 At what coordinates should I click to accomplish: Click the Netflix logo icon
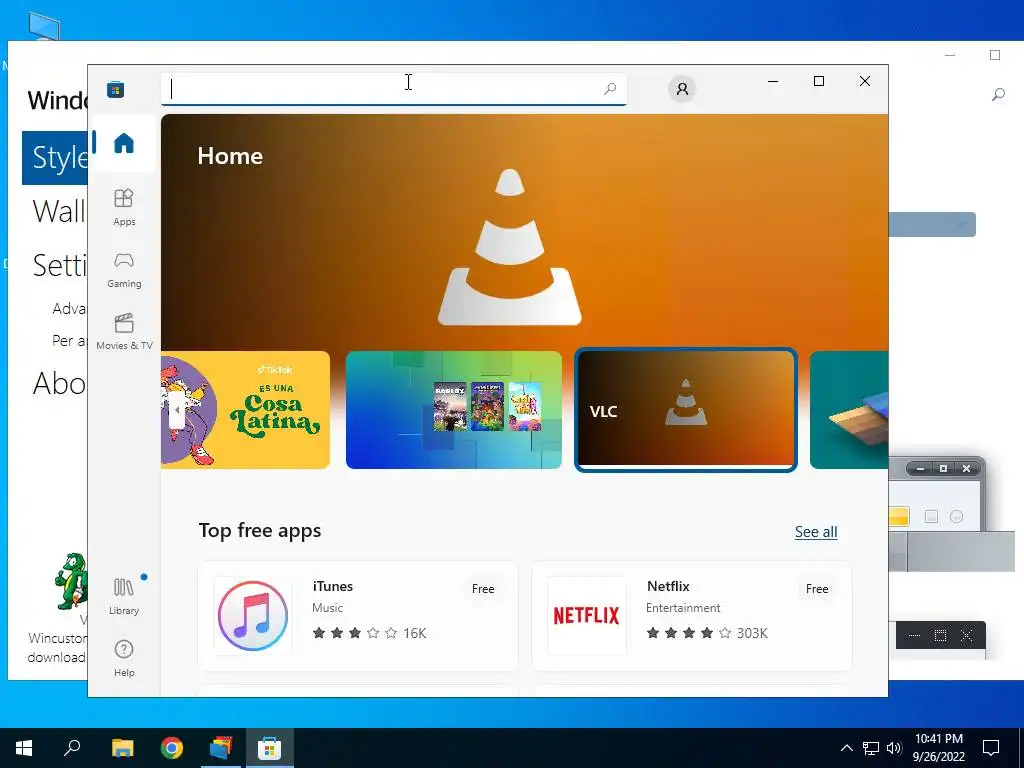[x=586, y=615]
